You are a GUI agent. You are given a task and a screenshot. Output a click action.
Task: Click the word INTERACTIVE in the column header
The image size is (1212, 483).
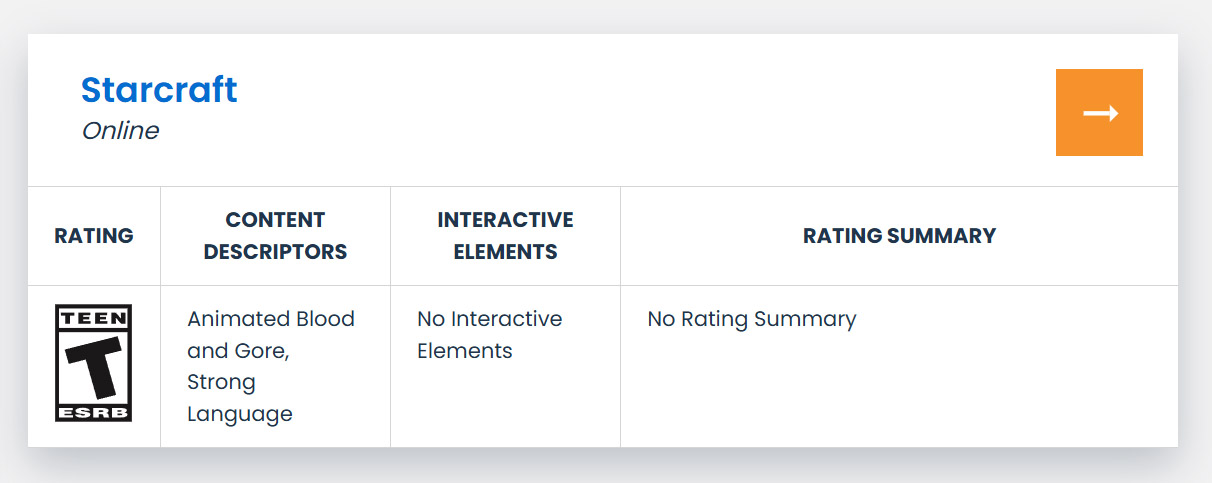click(x=505, y=220)
